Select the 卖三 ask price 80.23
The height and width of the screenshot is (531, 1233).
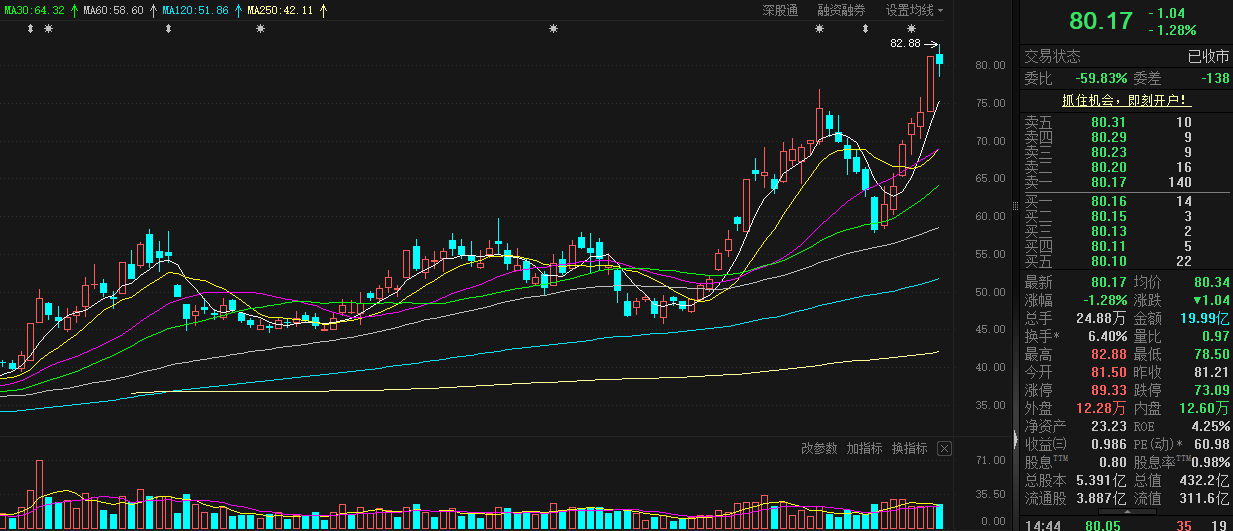pos(1109,152)
